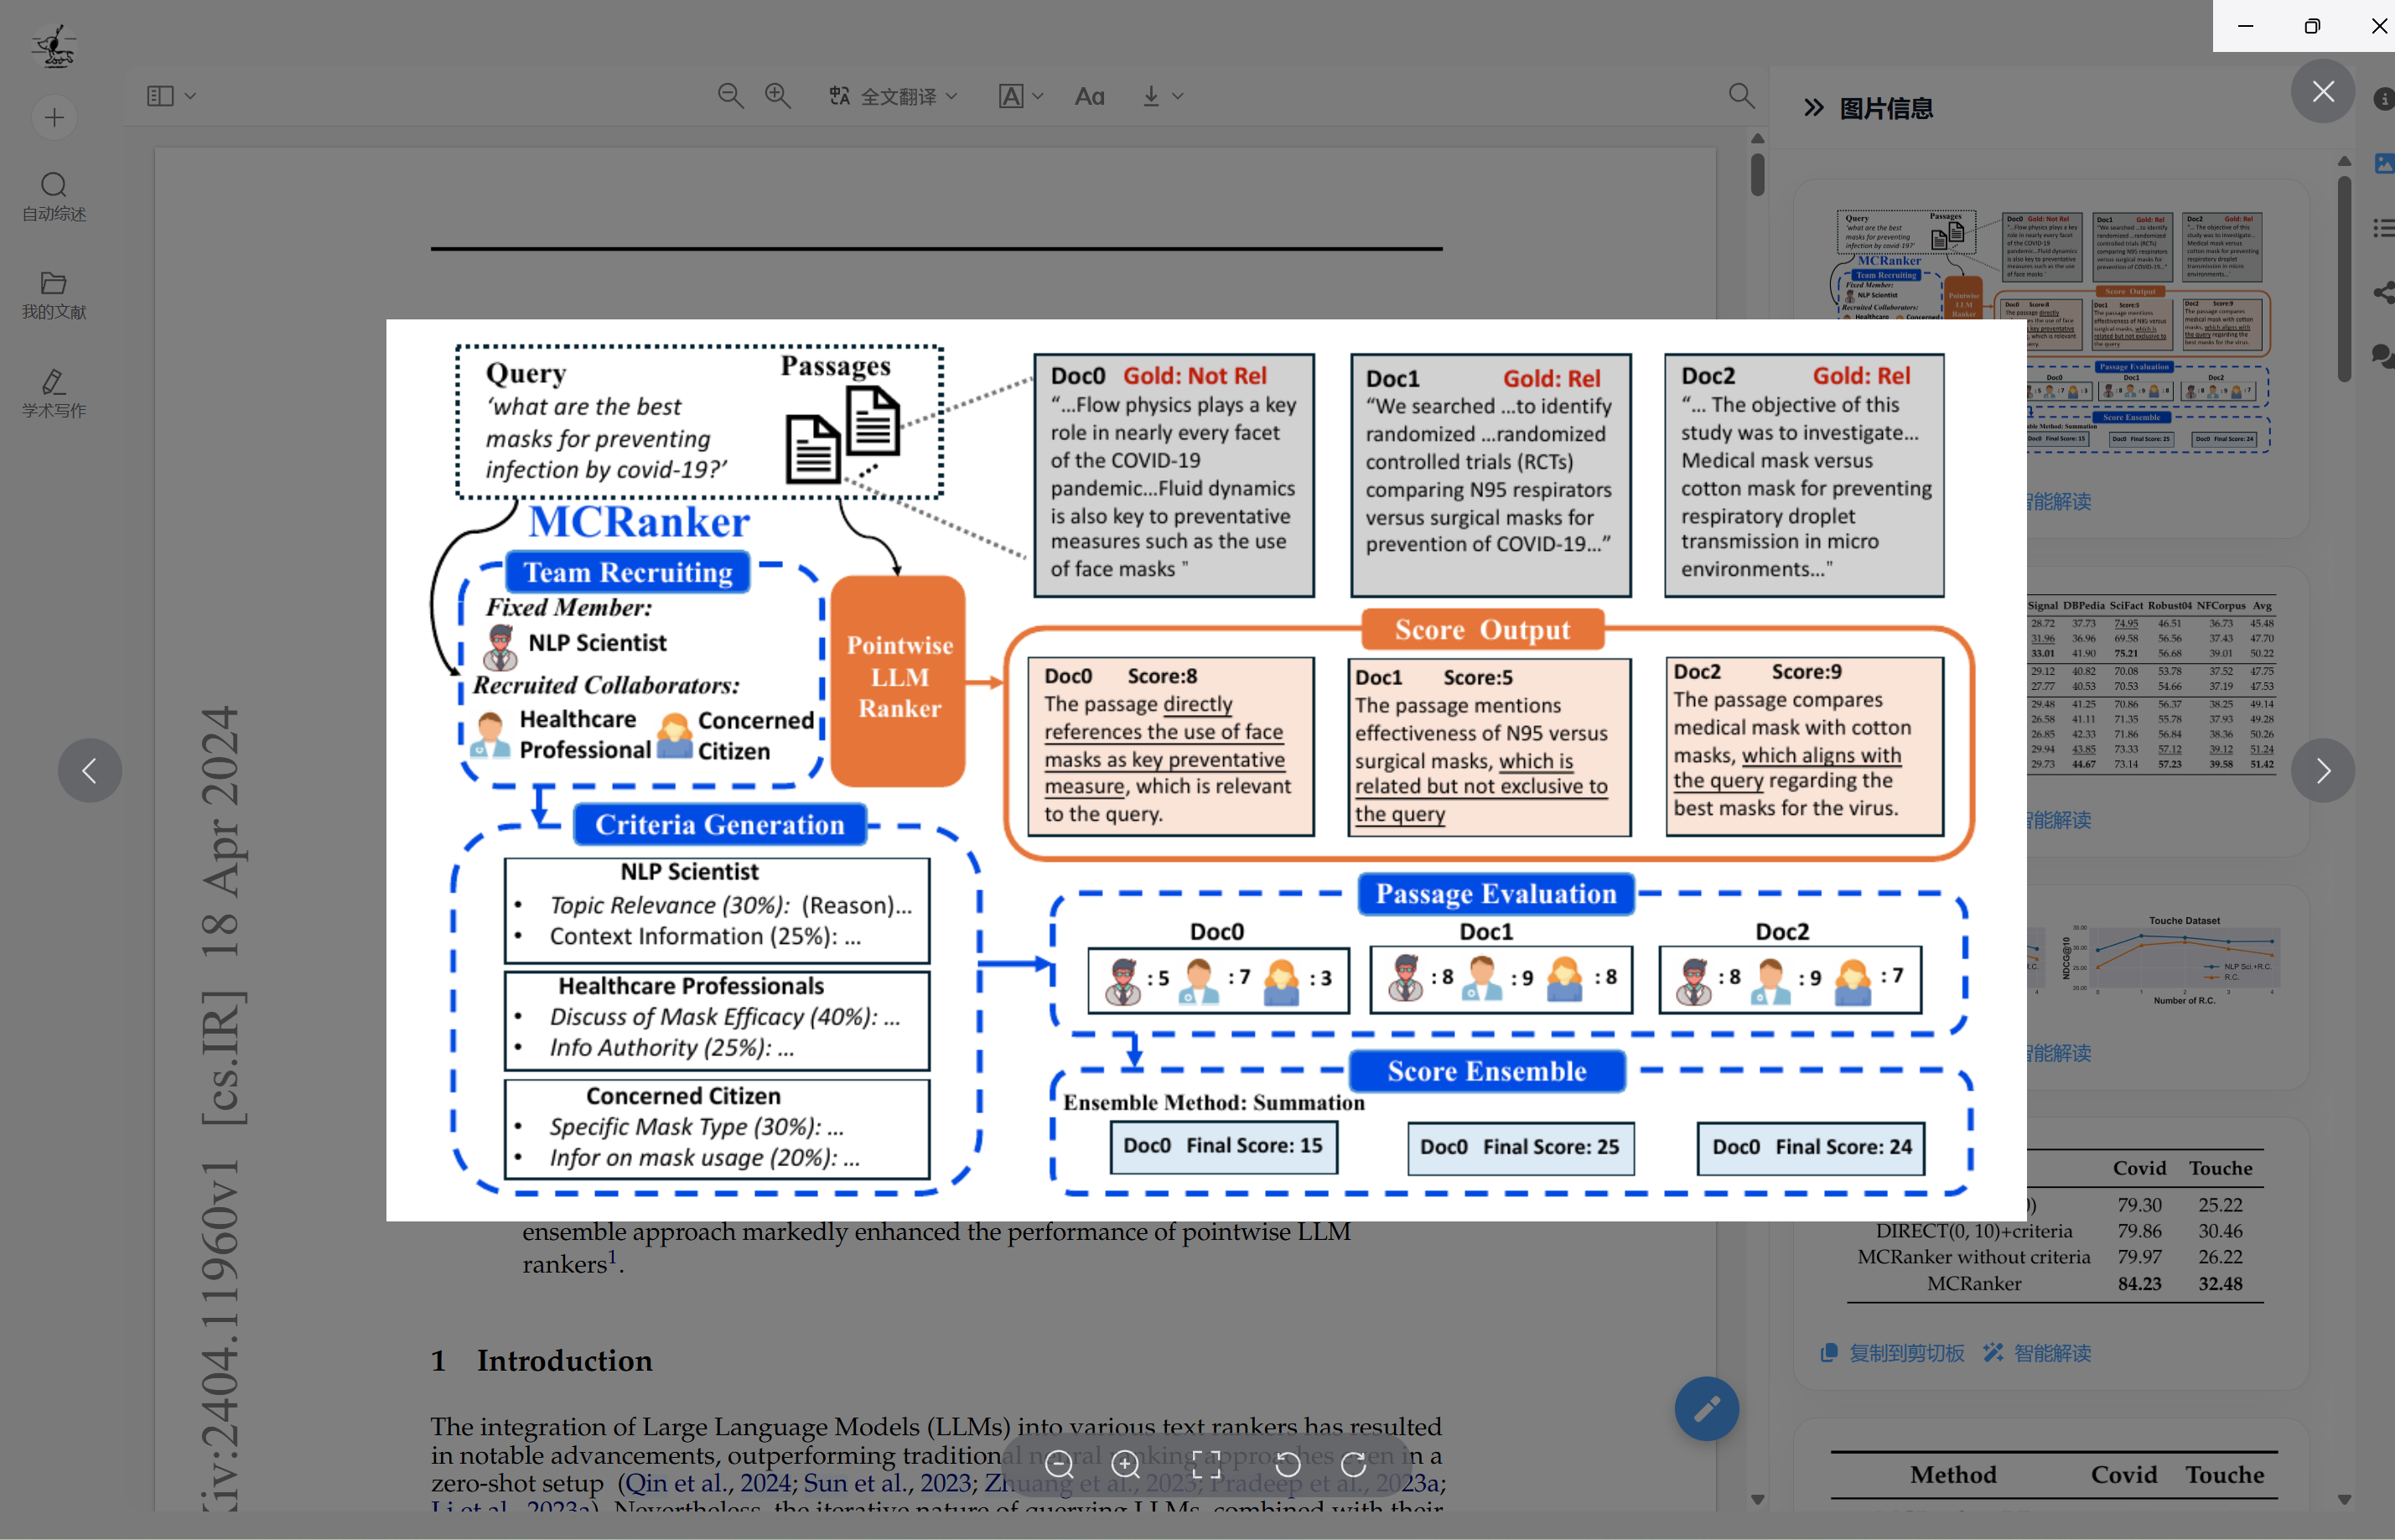Click the blue pencil edit button

point(1706,1409)
